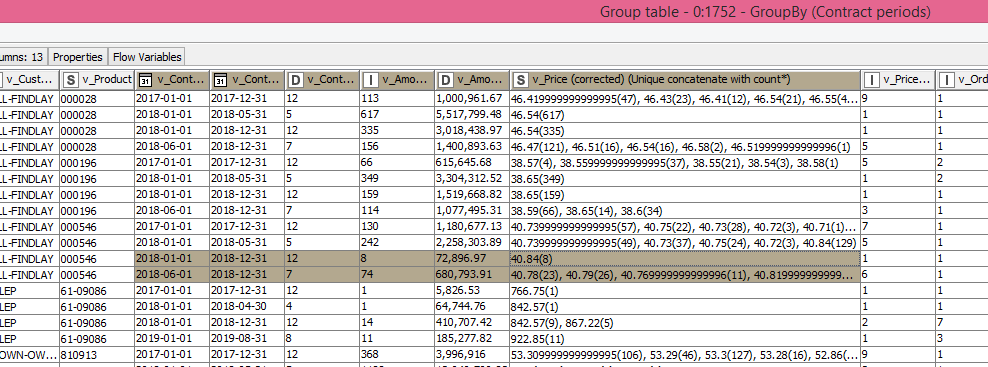Sort by the v_Cust... column header
The image size is (988, 367).
pos(30,79)
